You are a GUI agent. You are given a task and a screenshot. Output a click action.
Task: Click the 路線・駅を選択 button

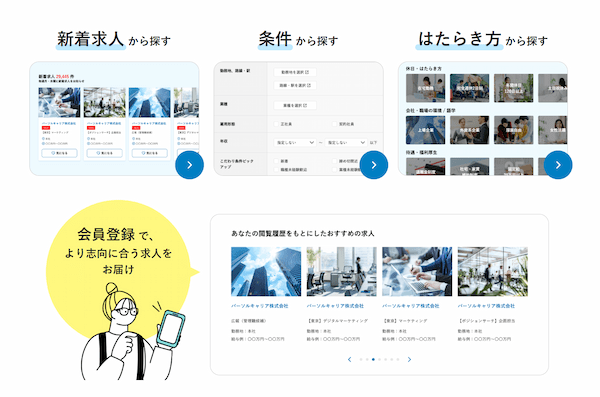(295, 85)
